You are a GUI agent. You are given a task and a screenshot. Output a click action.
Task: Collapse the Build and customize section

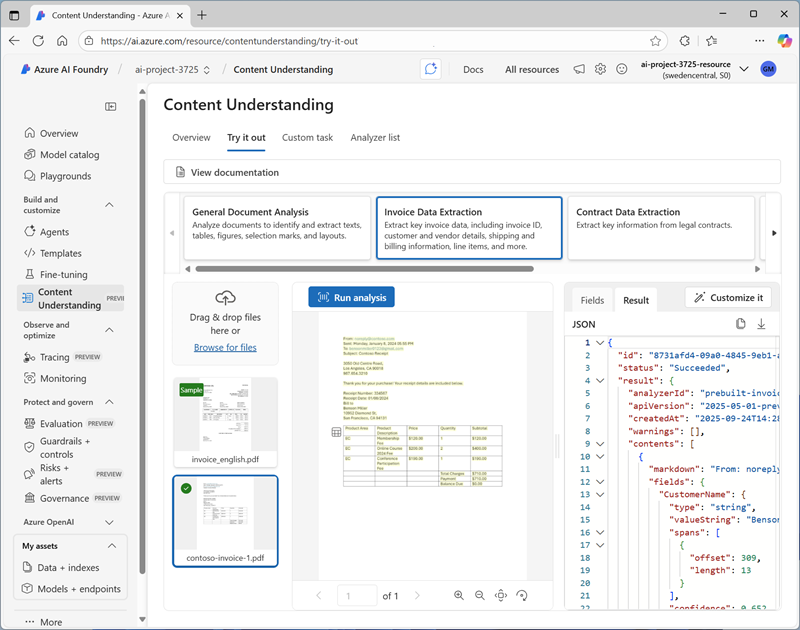(x=110, y=205)
